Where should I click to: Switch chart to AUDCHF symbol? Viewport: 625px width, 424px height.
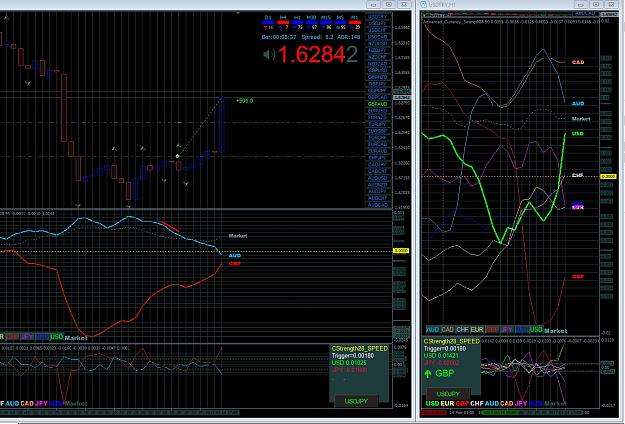point(377,198)
